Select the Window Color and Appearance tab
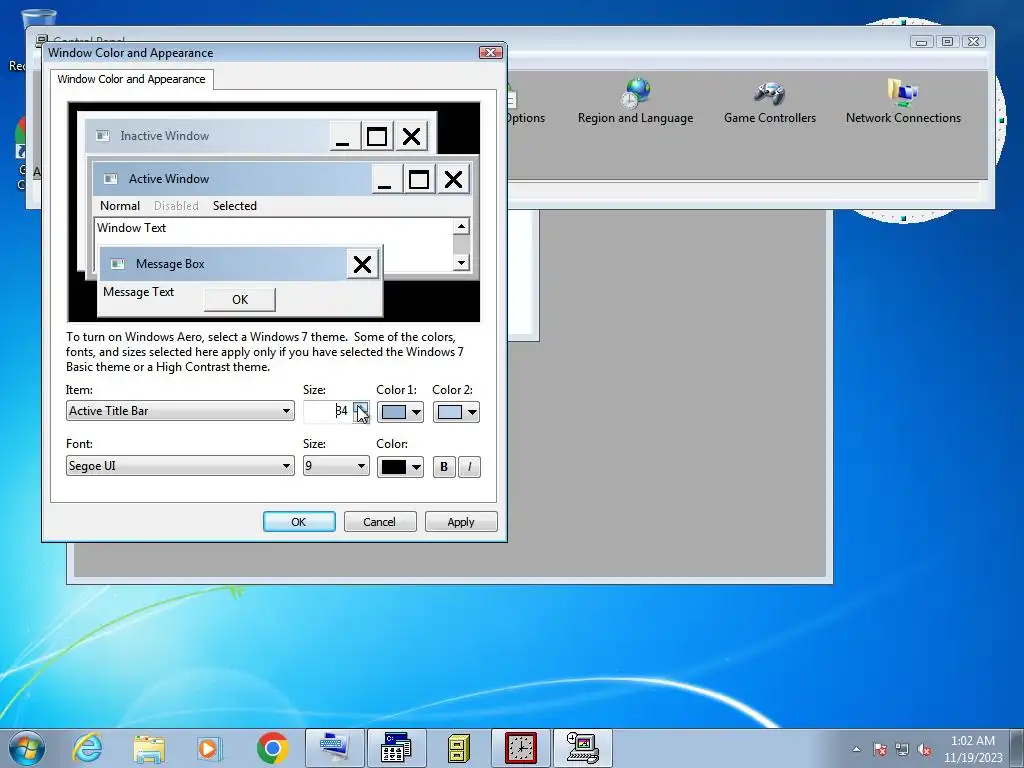 click(131, 79)
